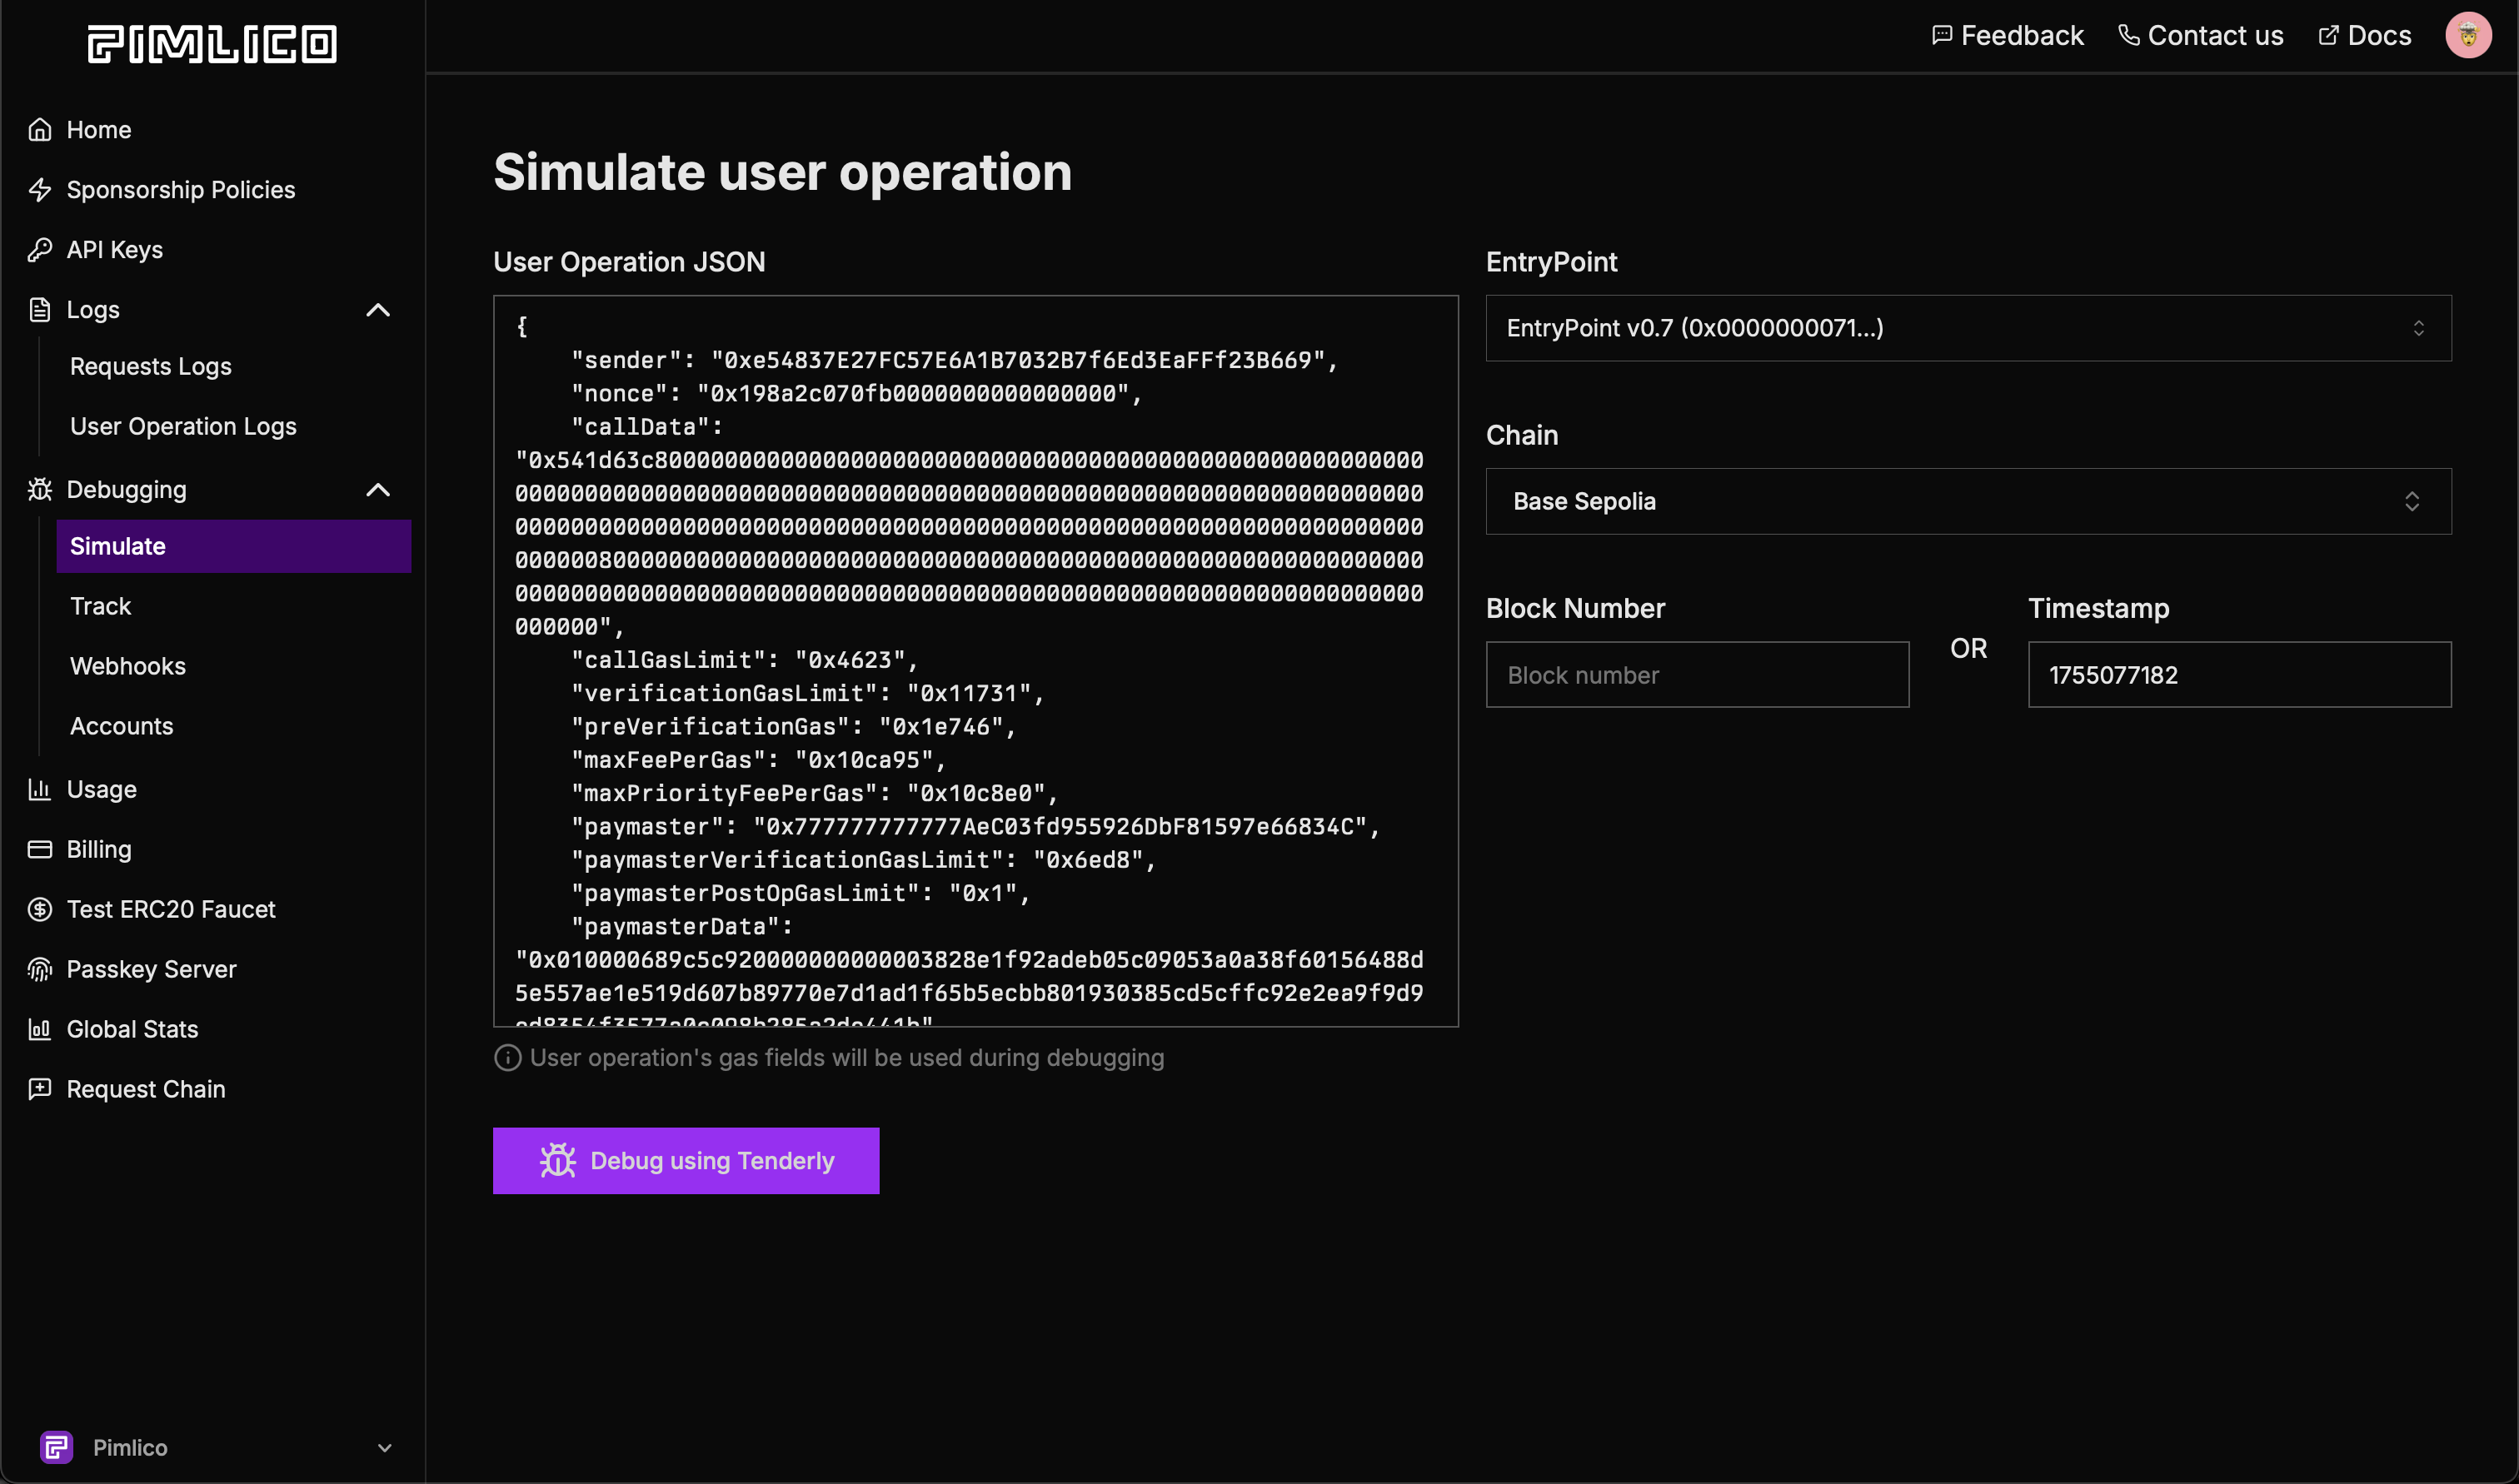
Task: Click the Debugging bug icon in sidebar
Action: (x=40, y=490)
